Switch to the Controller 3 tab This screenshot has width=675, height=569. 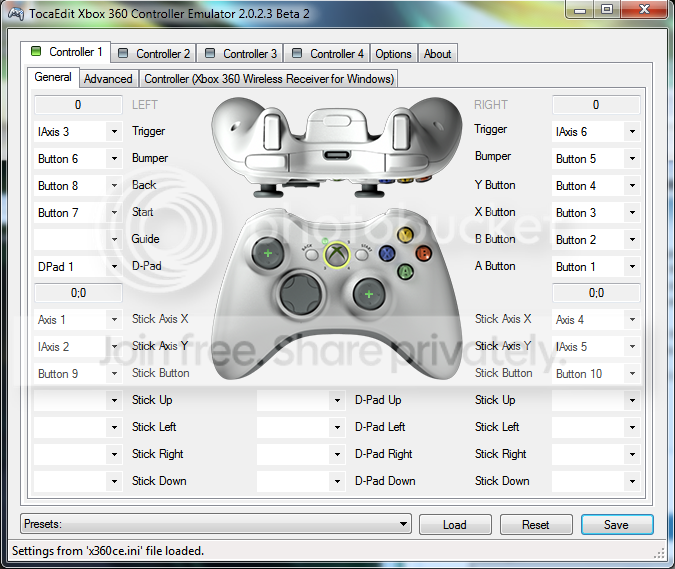[240, 54]
